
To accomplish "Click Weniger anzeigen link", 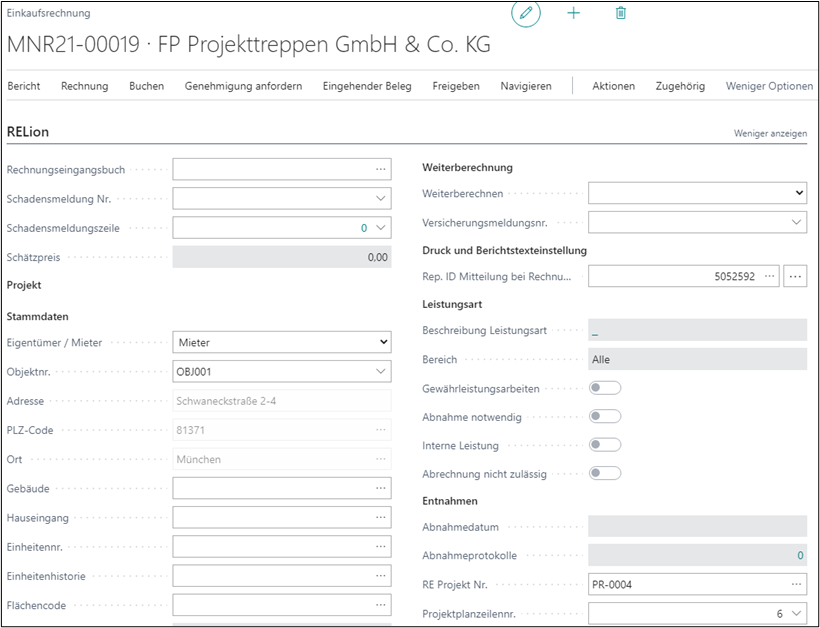I will (770, 133).
